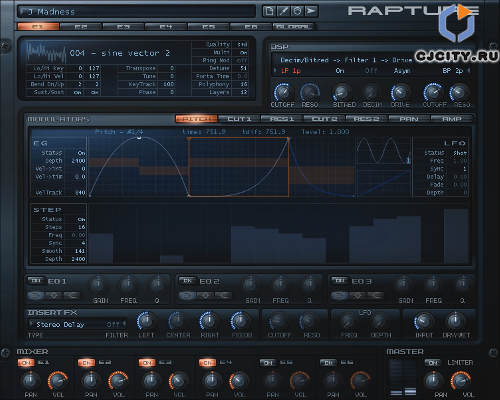
Task: Click the DSP Filter 1 RESO knob
Action: click(310, 92)
